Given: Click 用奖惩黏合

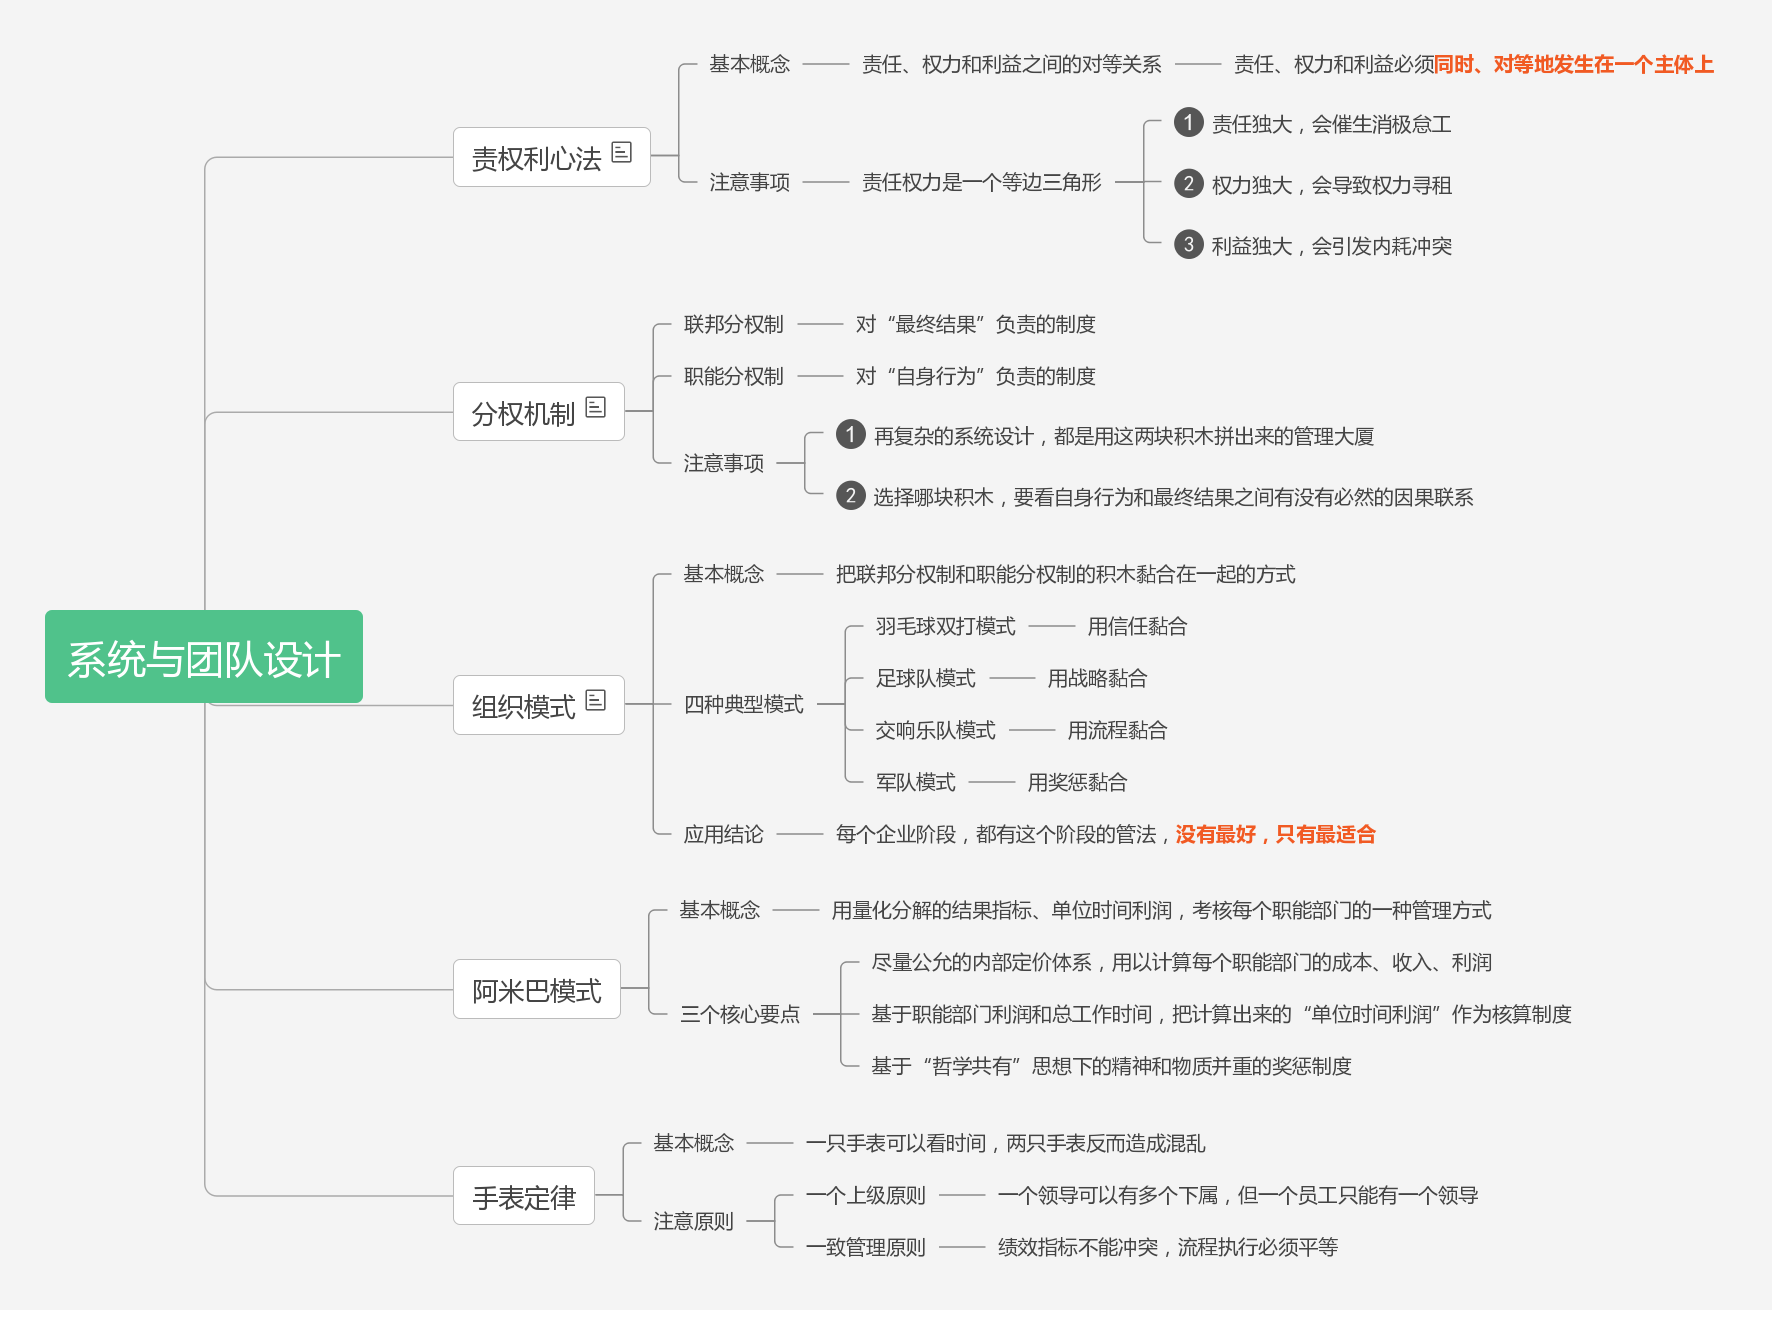Looking at the screenshot, I should click(x=1078, y=782).
